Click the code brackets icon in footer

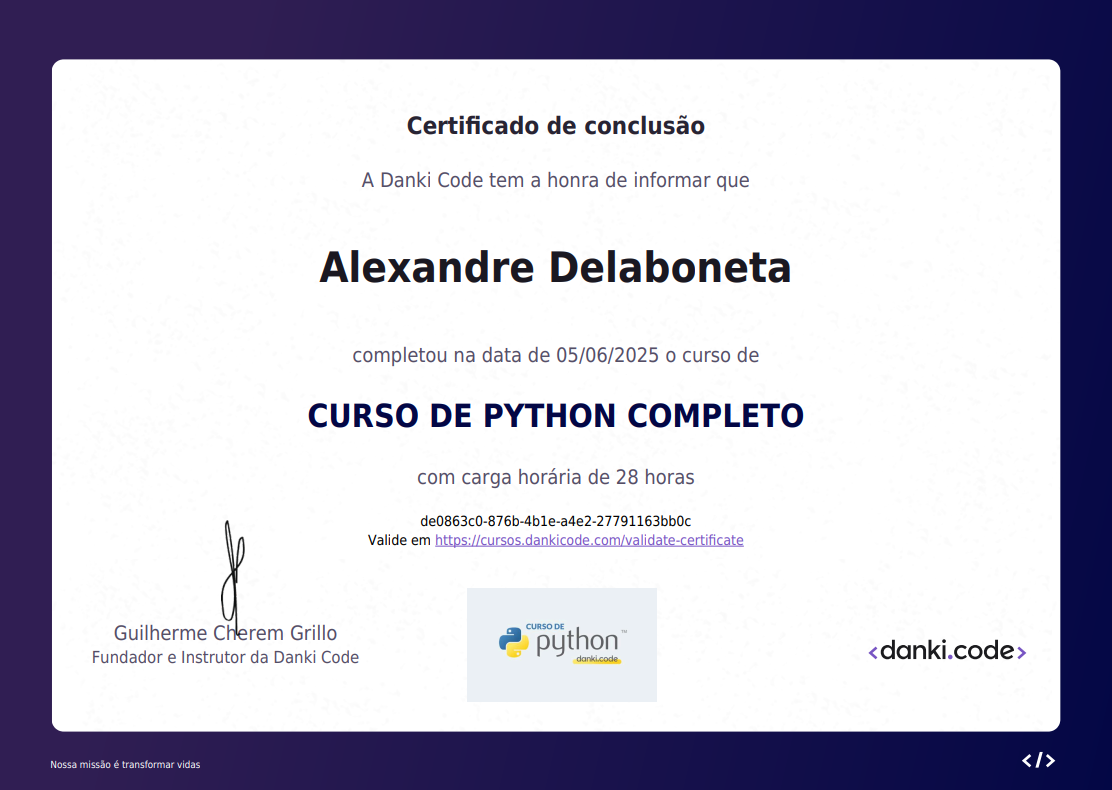click(1038, 760)
